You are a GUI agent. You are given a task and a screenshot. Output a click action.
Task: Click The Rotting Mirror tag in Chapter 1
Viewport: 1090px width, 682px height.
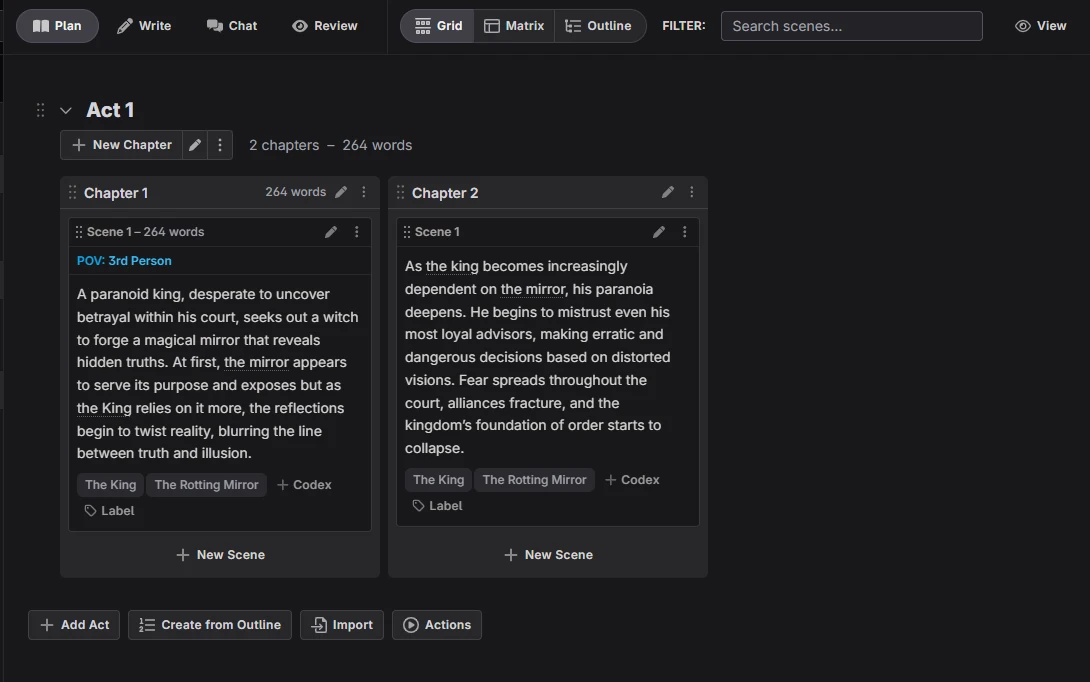click(206, 485)
